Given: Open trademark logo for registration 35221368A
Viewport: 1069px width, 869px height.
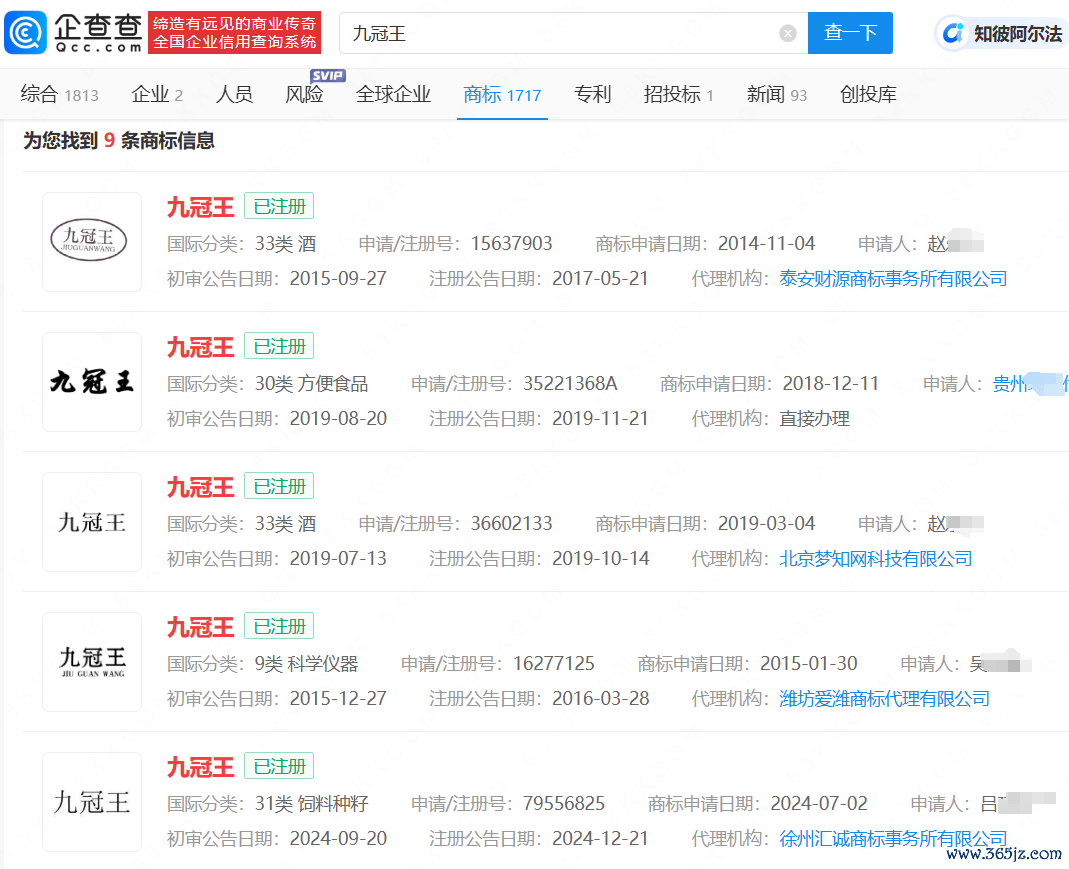Looking at the screenshot, I should (x=92, y=382).
